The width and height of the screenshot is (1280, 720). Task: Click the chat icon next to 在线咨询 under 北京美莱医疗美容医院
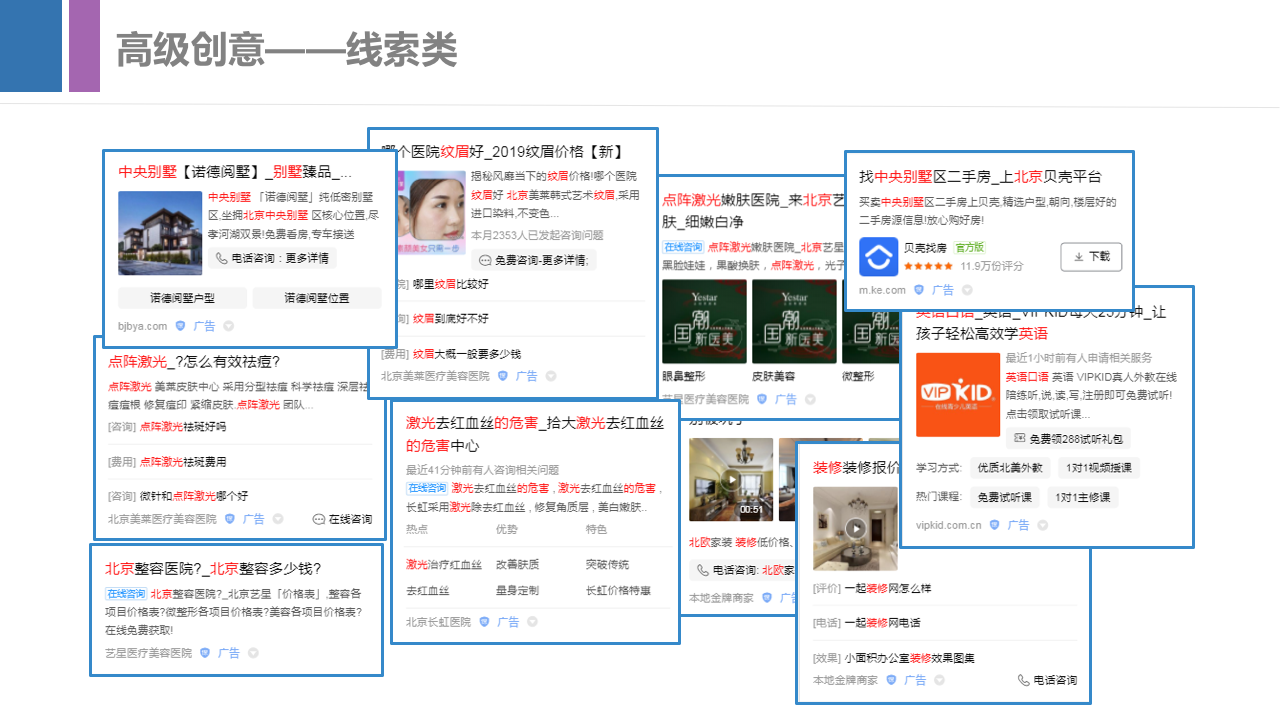pos(318,519)
